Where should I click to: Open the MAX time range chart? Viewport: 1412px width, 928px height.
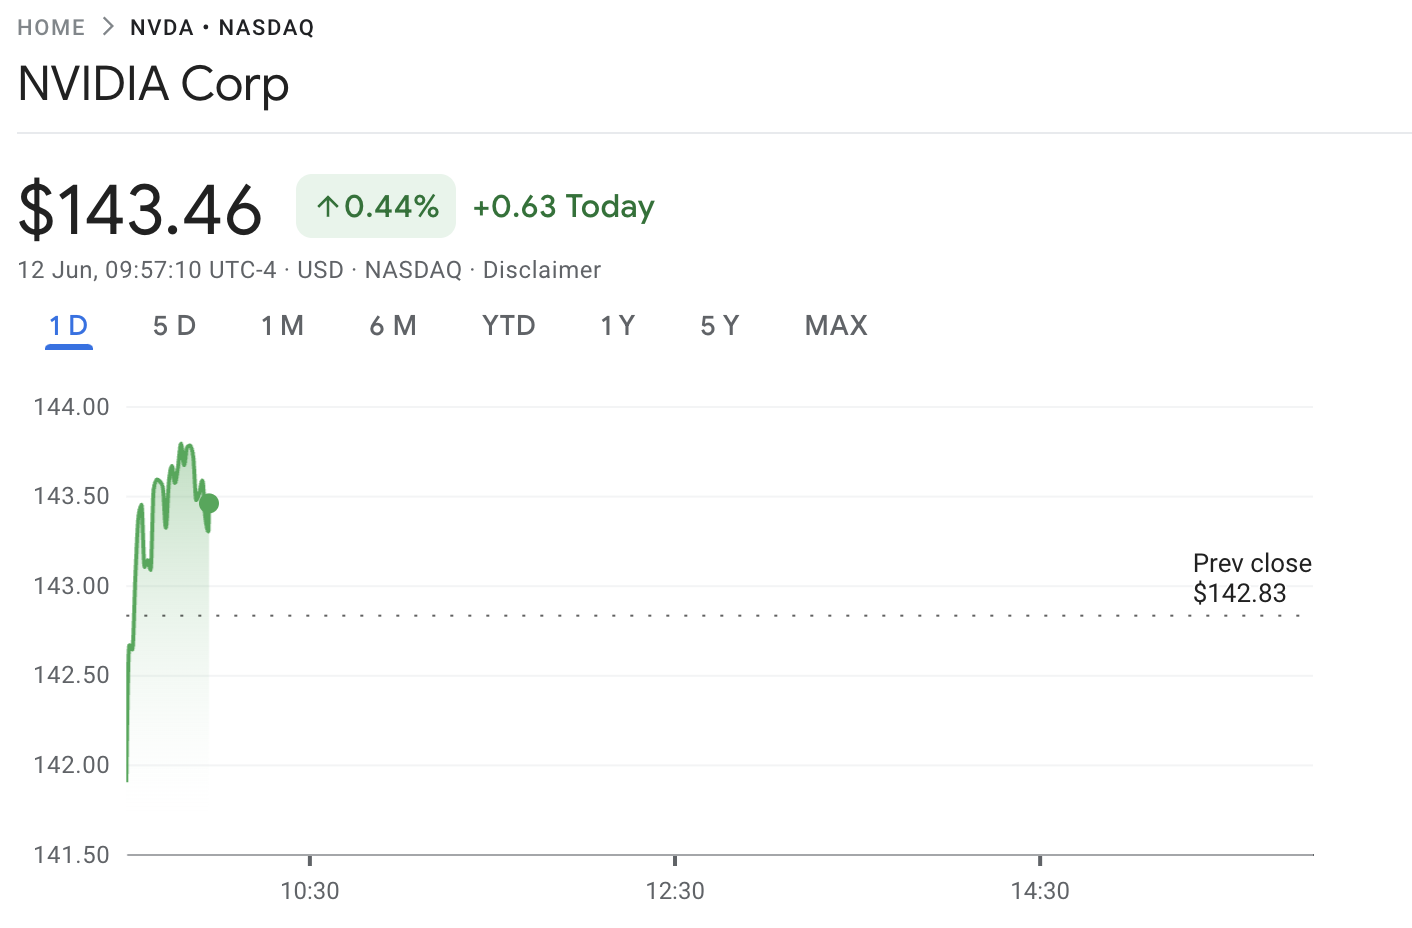click(836, 326)
